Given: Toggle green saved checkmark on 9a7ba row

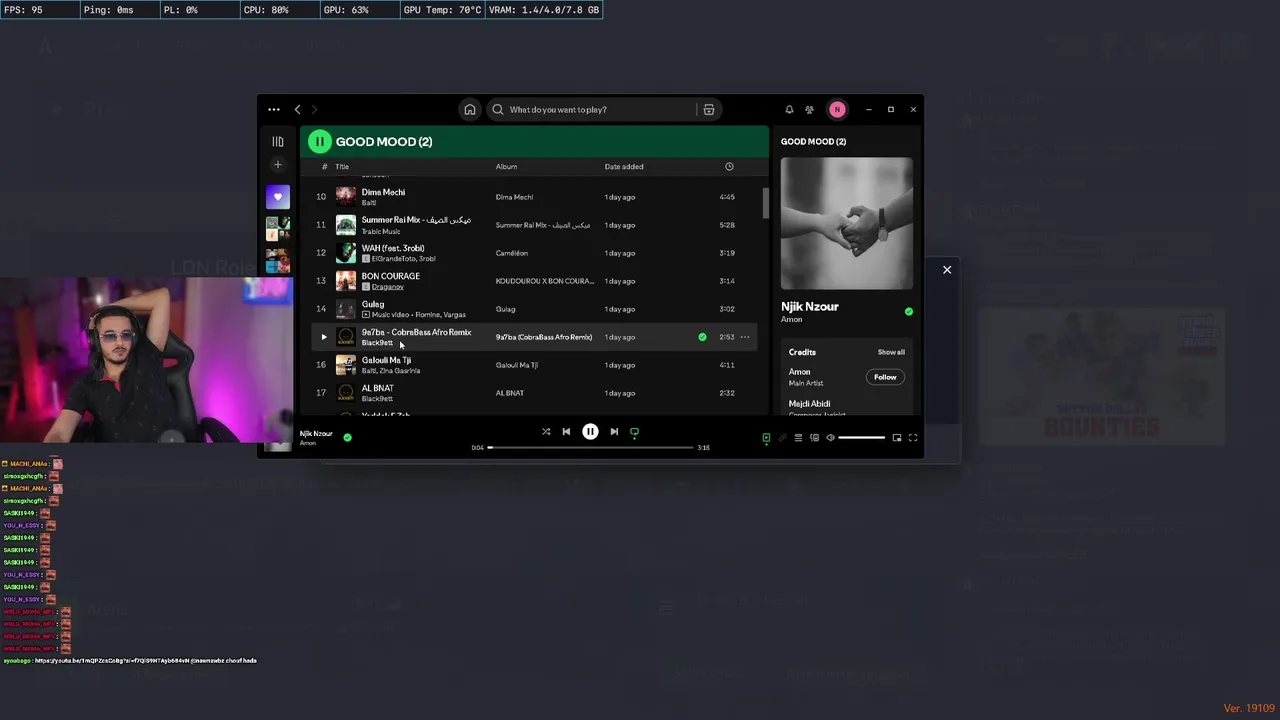Looking at the screenshot, I should click(702, 337).
